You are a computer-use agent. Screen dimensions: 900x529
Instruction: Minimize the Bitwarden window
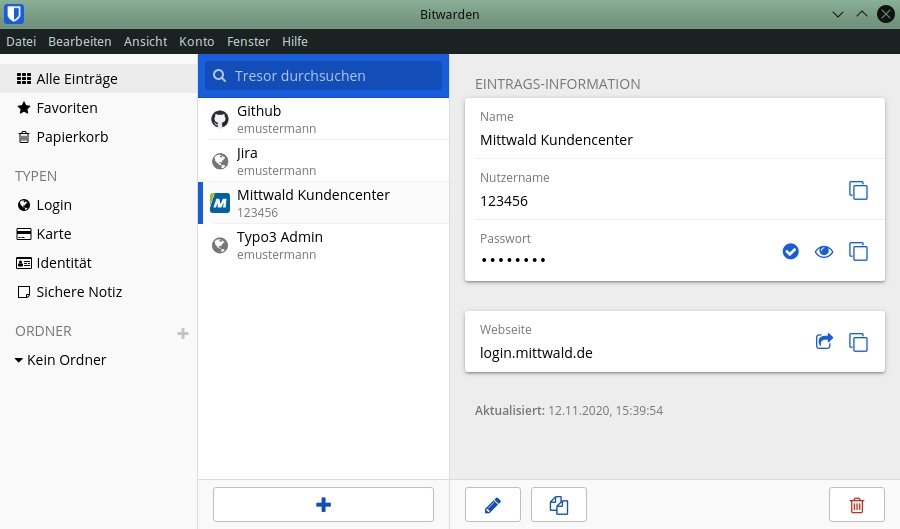[838, 14]
